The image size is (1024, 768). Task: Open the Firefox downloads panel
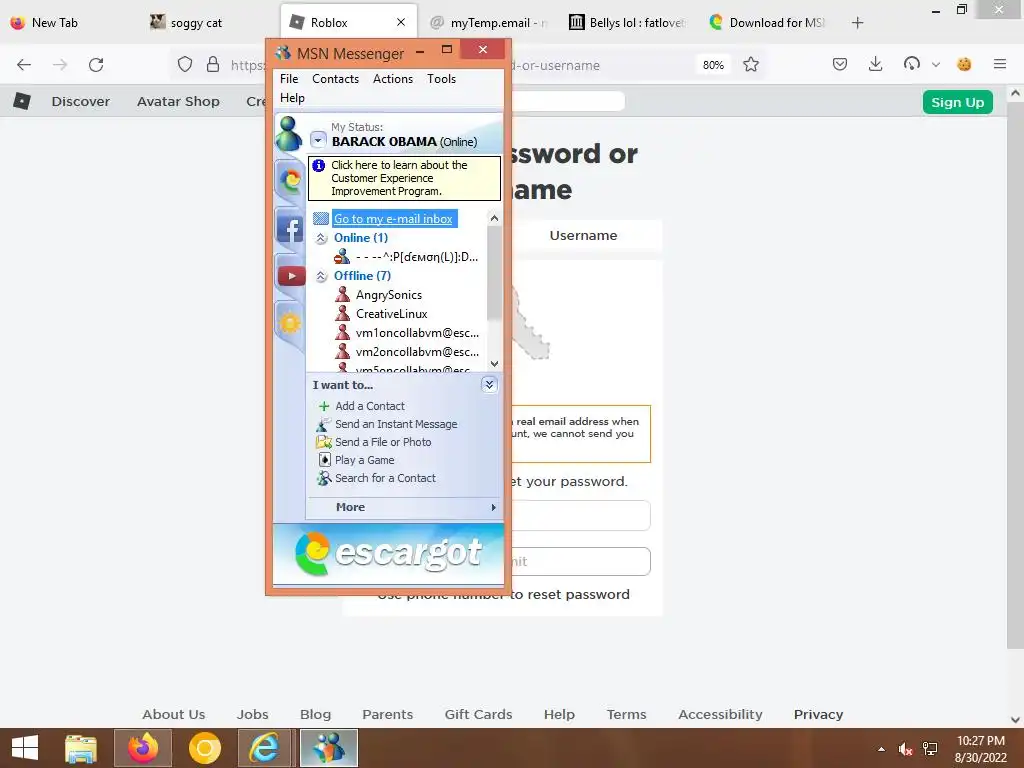coord(876,64)
